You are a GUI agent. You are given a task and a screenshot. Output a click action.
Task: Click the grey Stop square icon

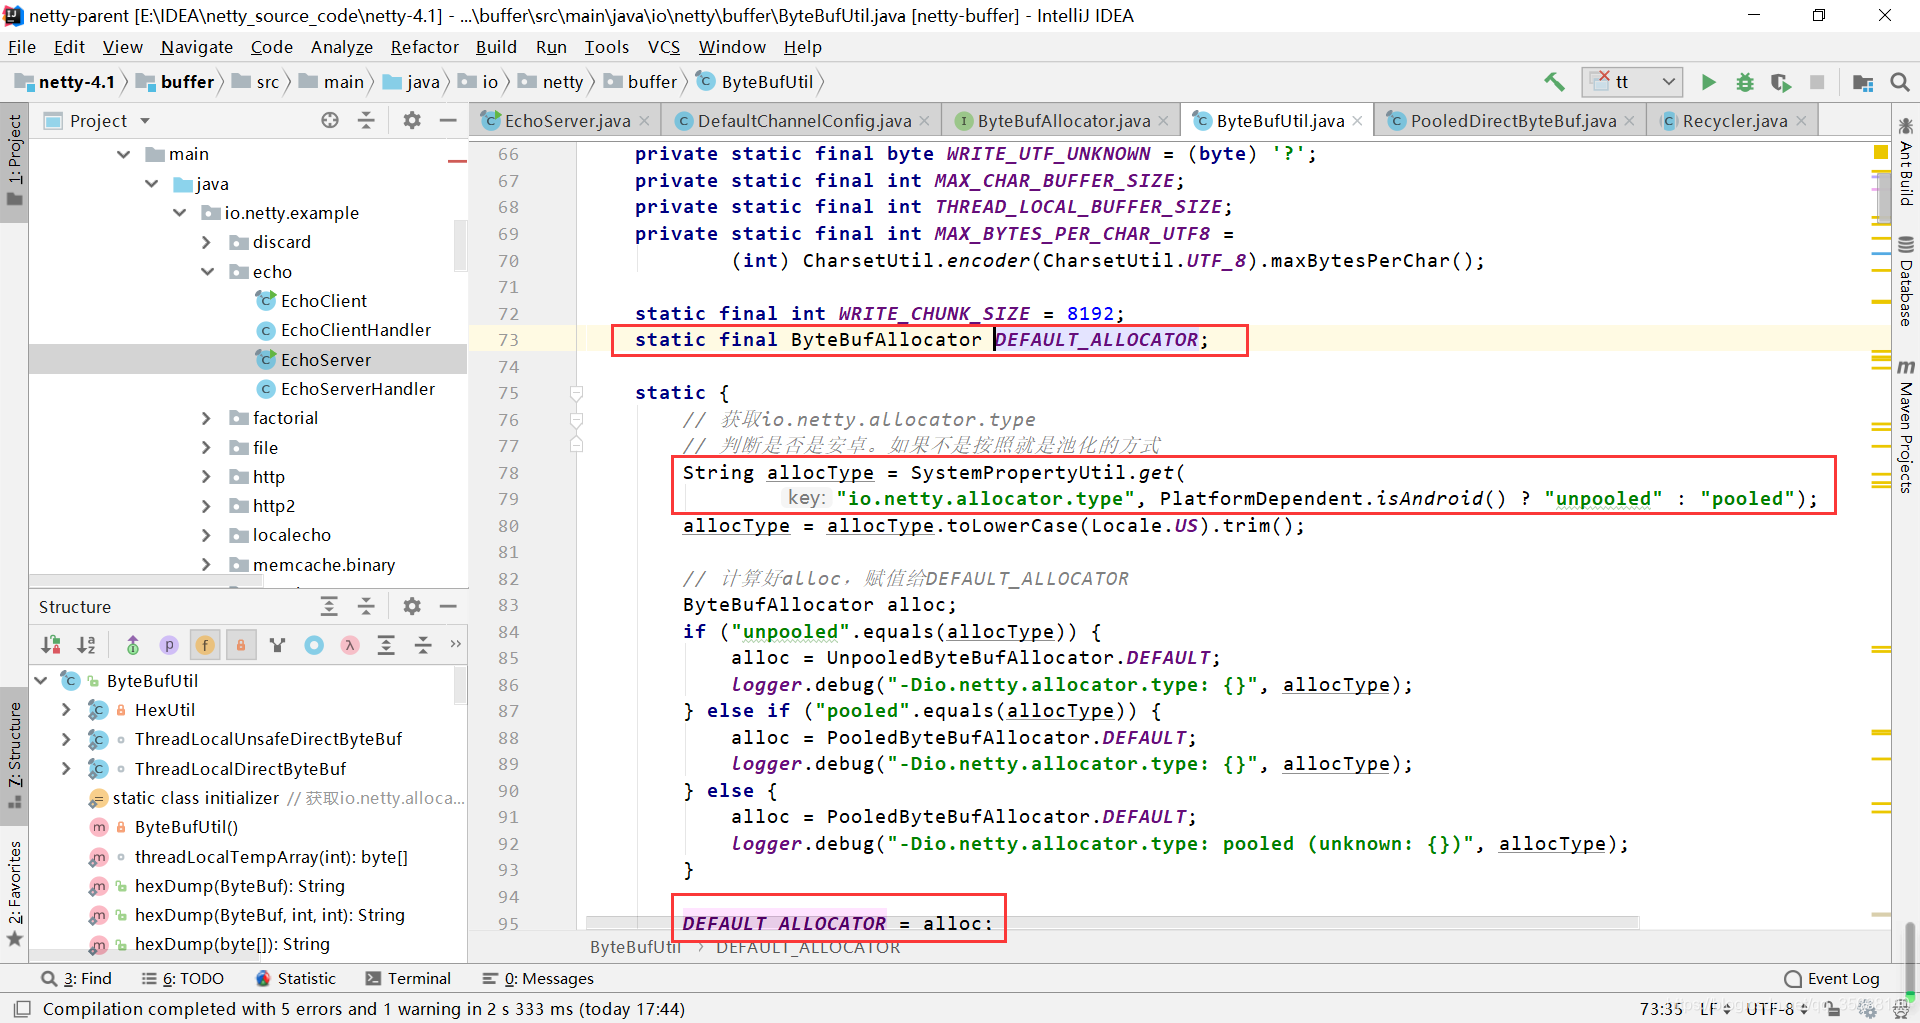(x=1817, y=82)
